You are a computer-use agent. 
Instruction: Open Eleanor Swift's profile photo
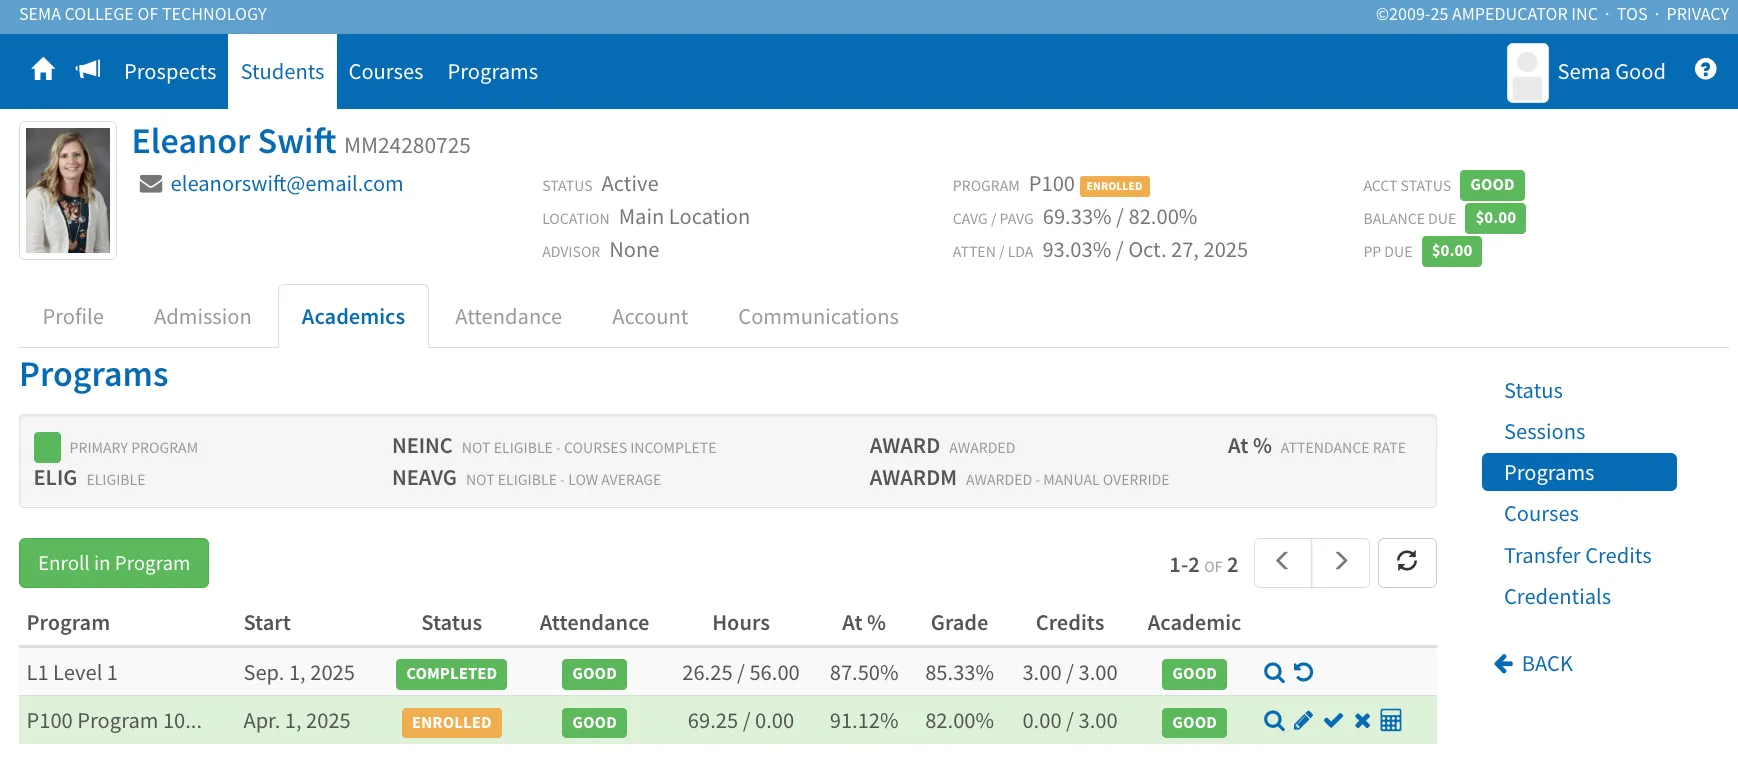coord(68,190)
